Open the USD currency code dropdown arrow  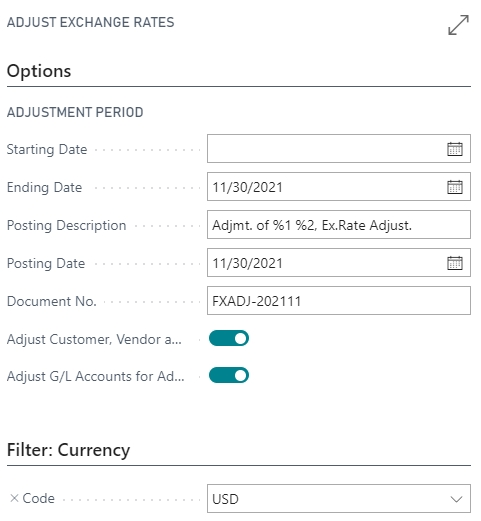pos(456,499)
